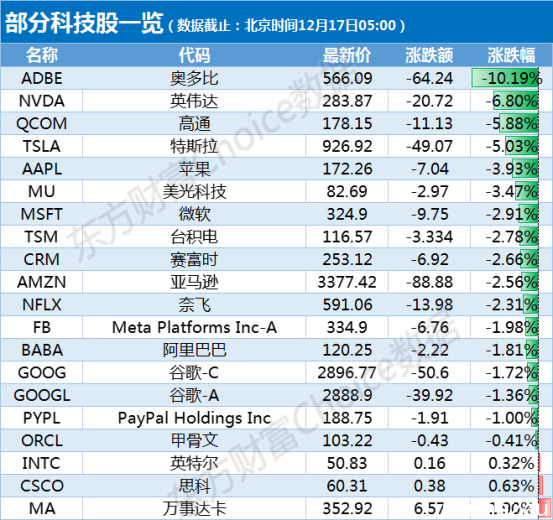Select the 代码 column header
Screen dimensions: 553x520
[194, 55]
